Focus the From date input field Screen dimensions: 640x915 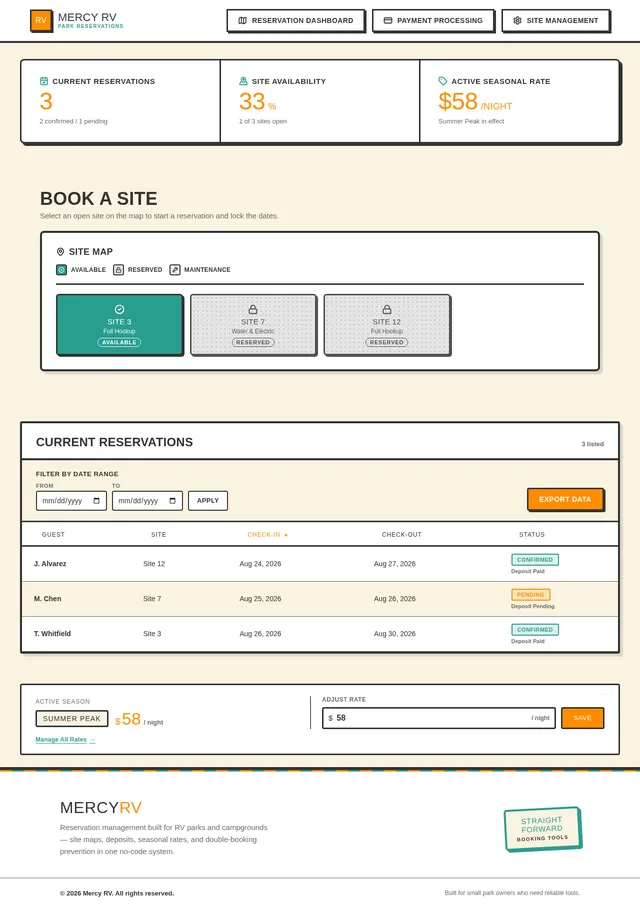[x=71, y=501]
